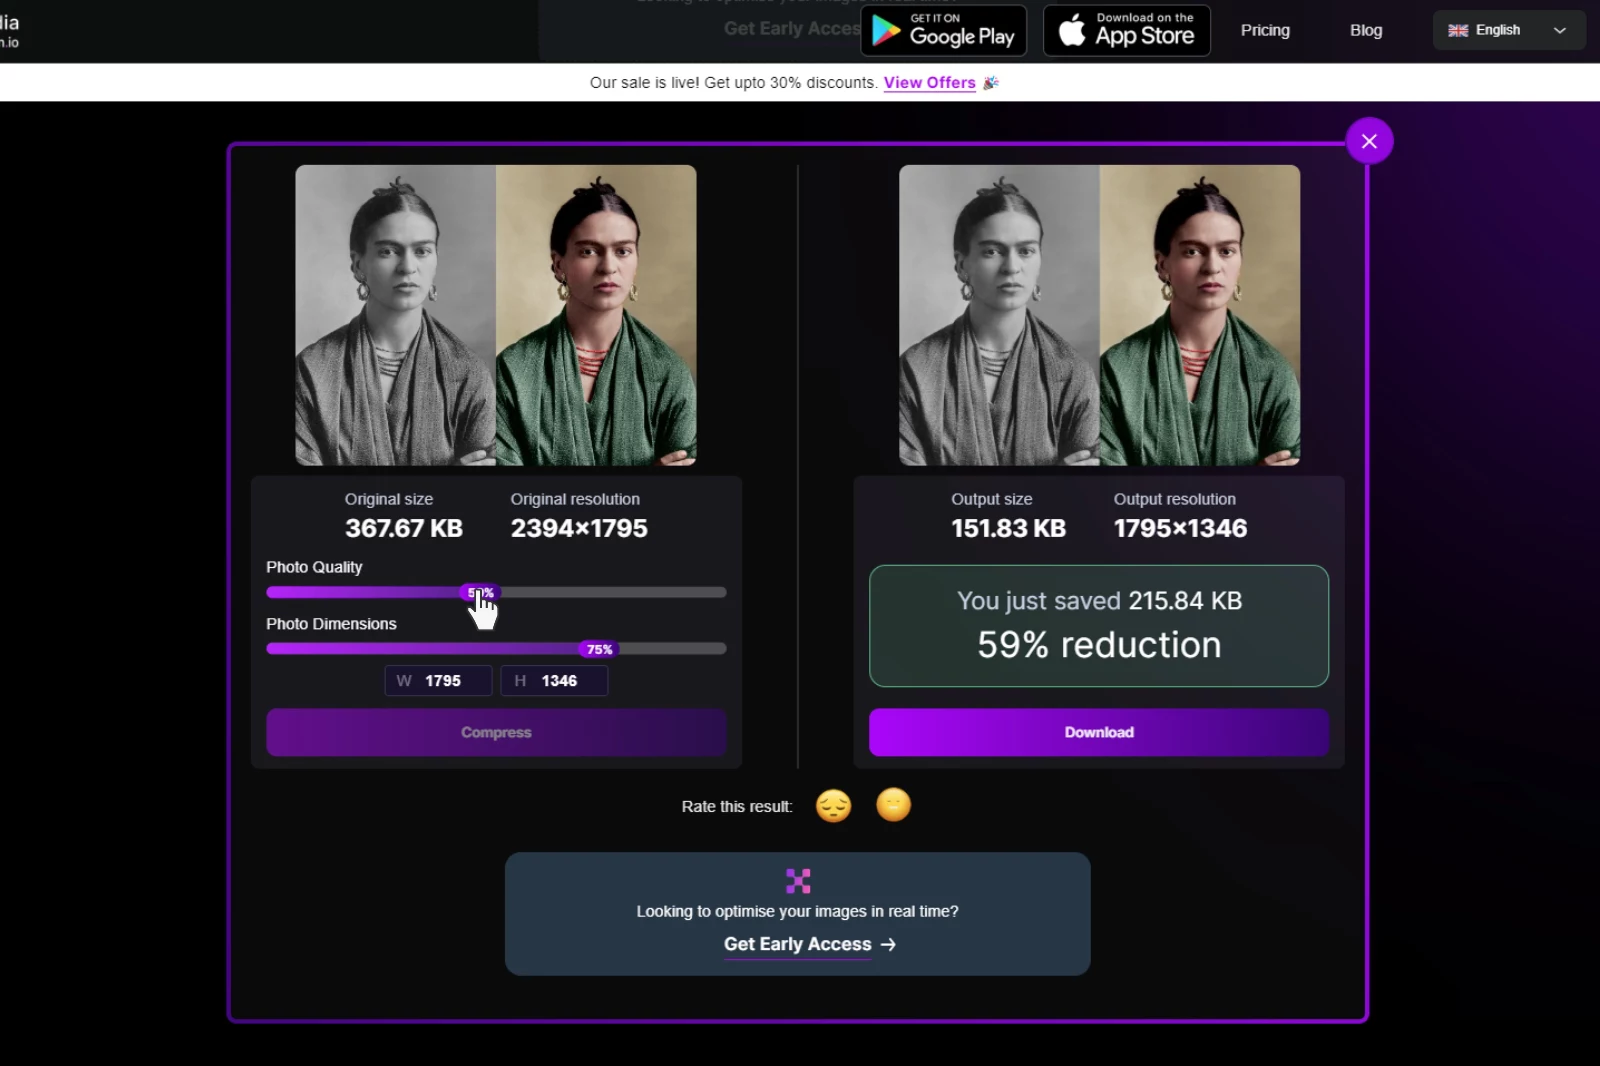Open the View Offers link
This screenshot has width=1600, height=1066.
click(929, 83)
